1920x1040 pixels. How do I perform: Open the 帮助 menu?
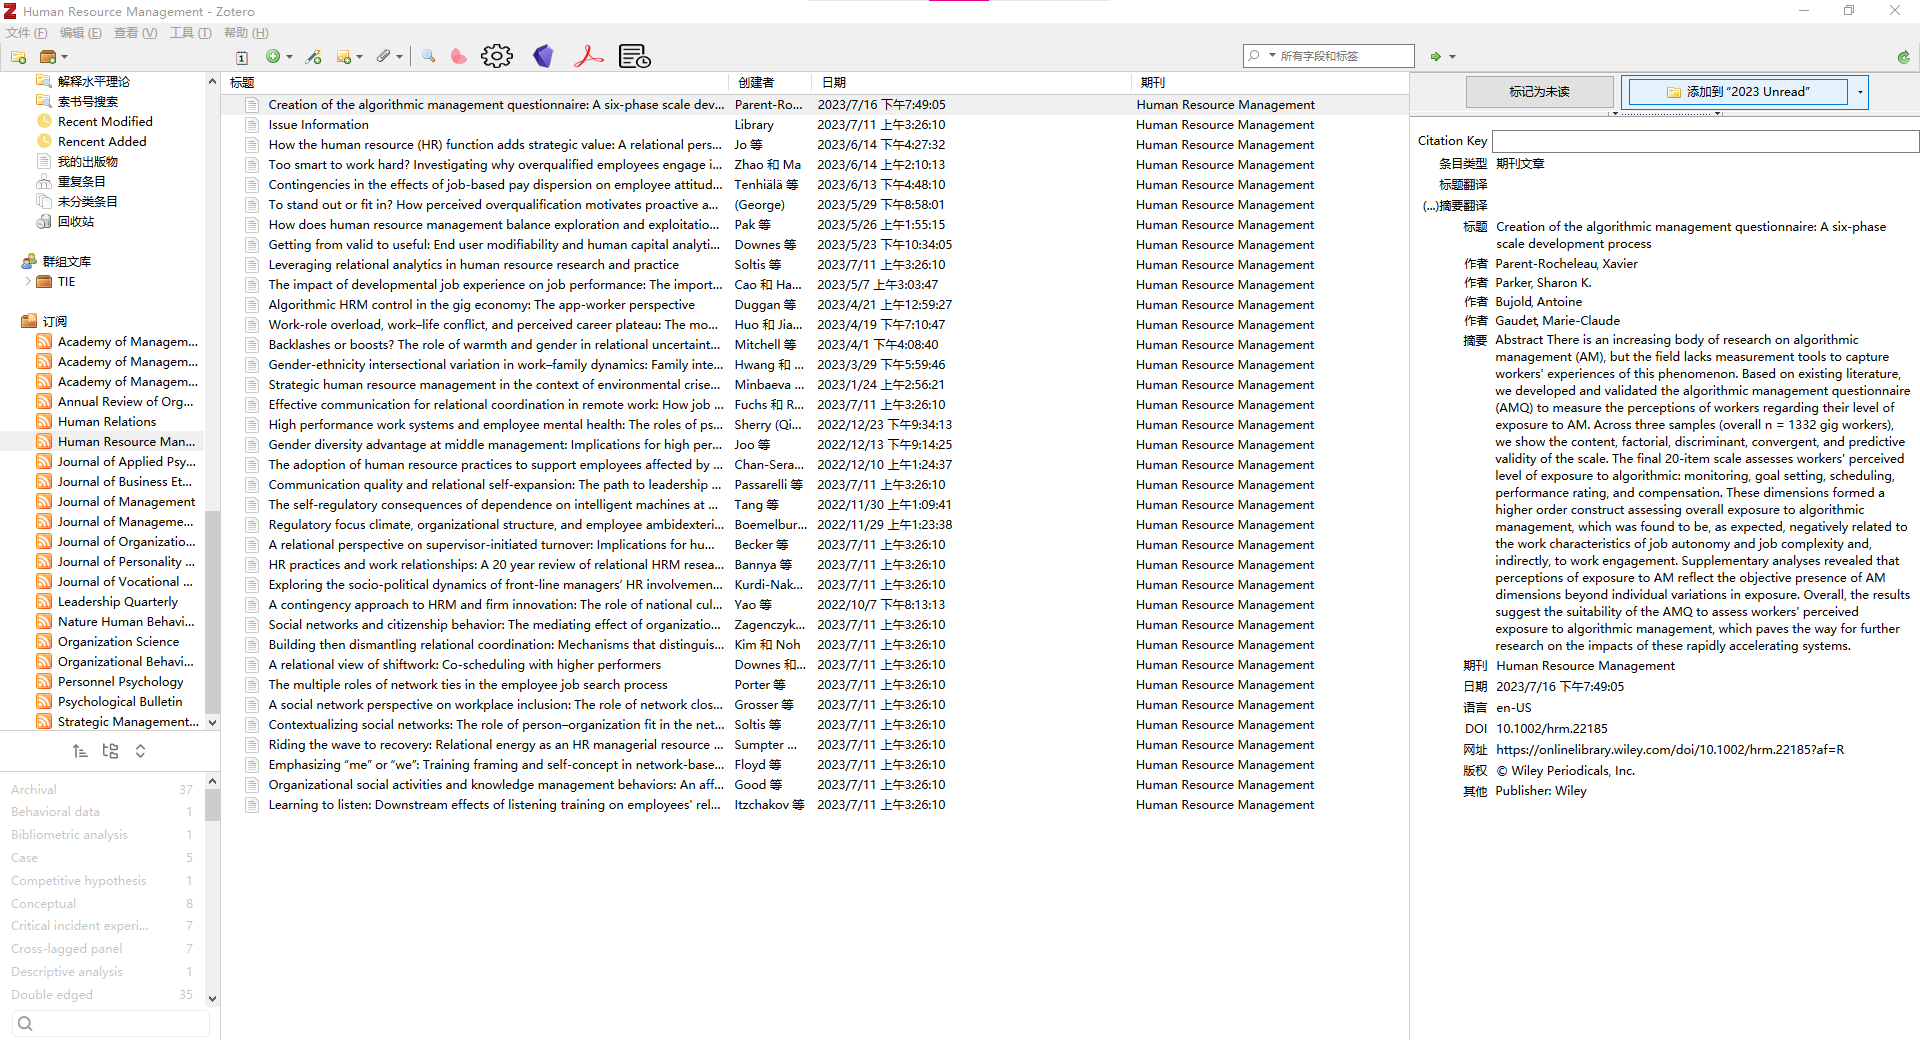point(246,33)
